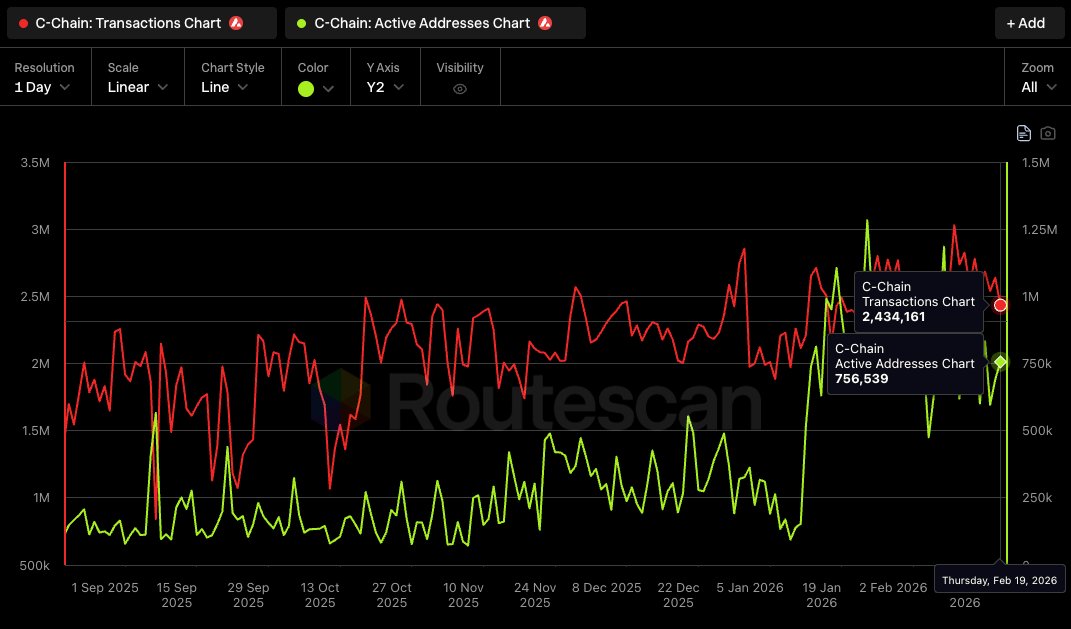Click the green Active Addresses data point marker
Viewport: 1071px width, 629px height.
[x=1000, y=362]
